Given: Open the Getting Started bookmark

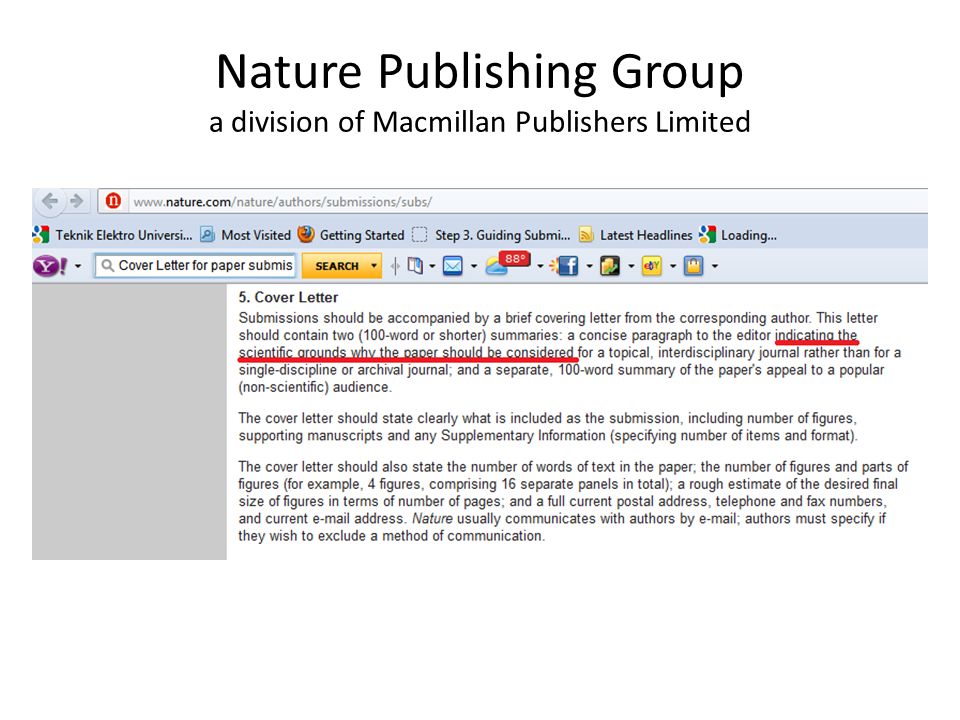Looking at the screenshot, I should (351, 235).
